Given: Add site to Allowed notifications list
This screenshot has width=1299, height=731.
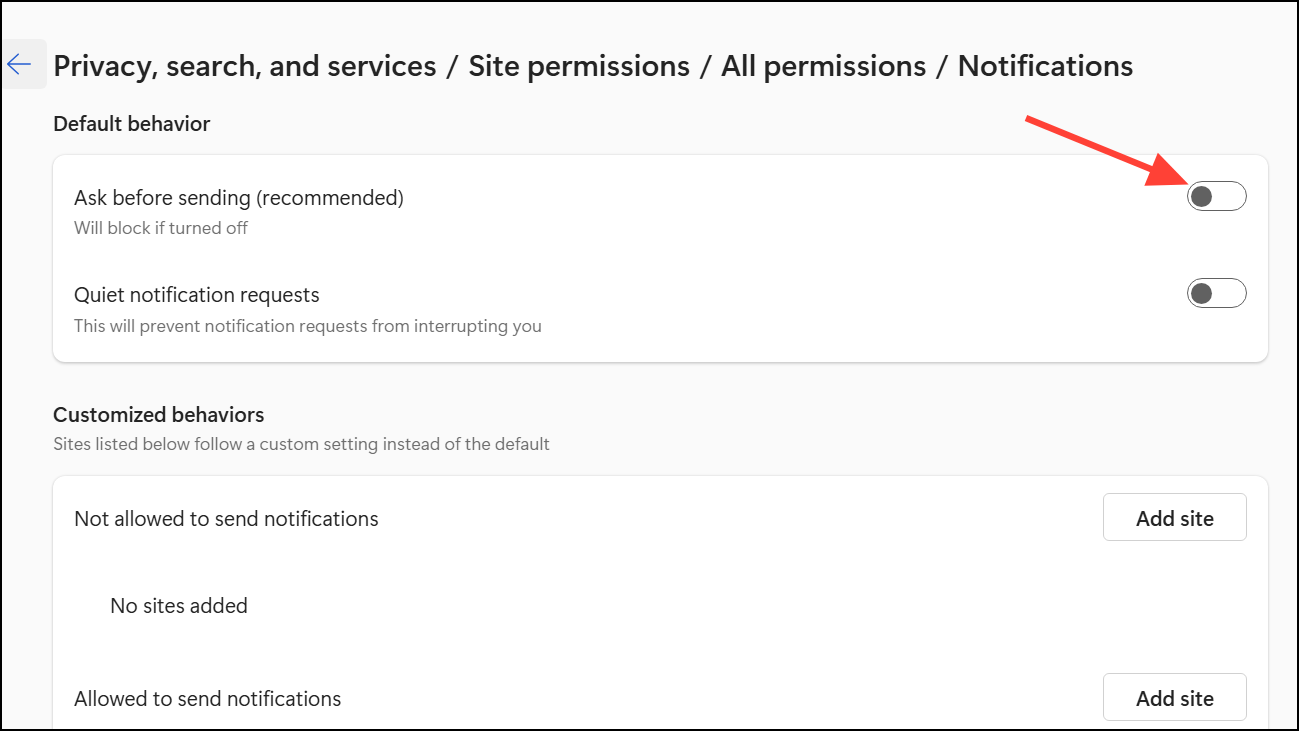Looking at the screenshot, I should (x=1174, y=698).
